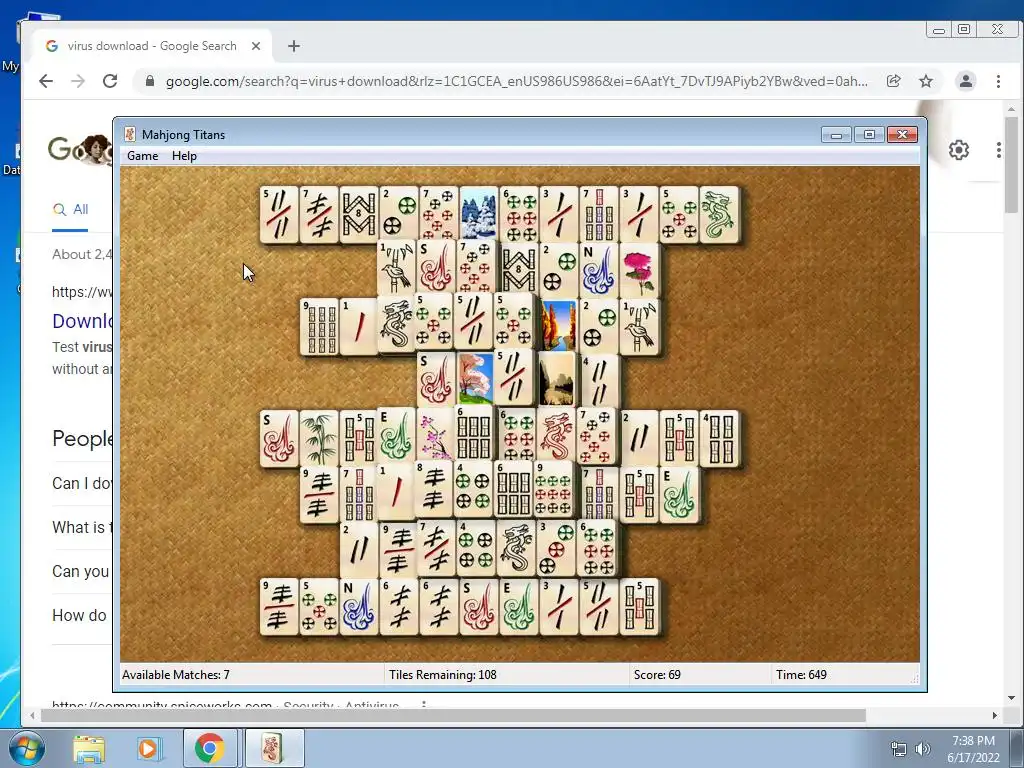
Task: Click the 'Available Matches: 7' status text
Action: click(x=176, y=675)
